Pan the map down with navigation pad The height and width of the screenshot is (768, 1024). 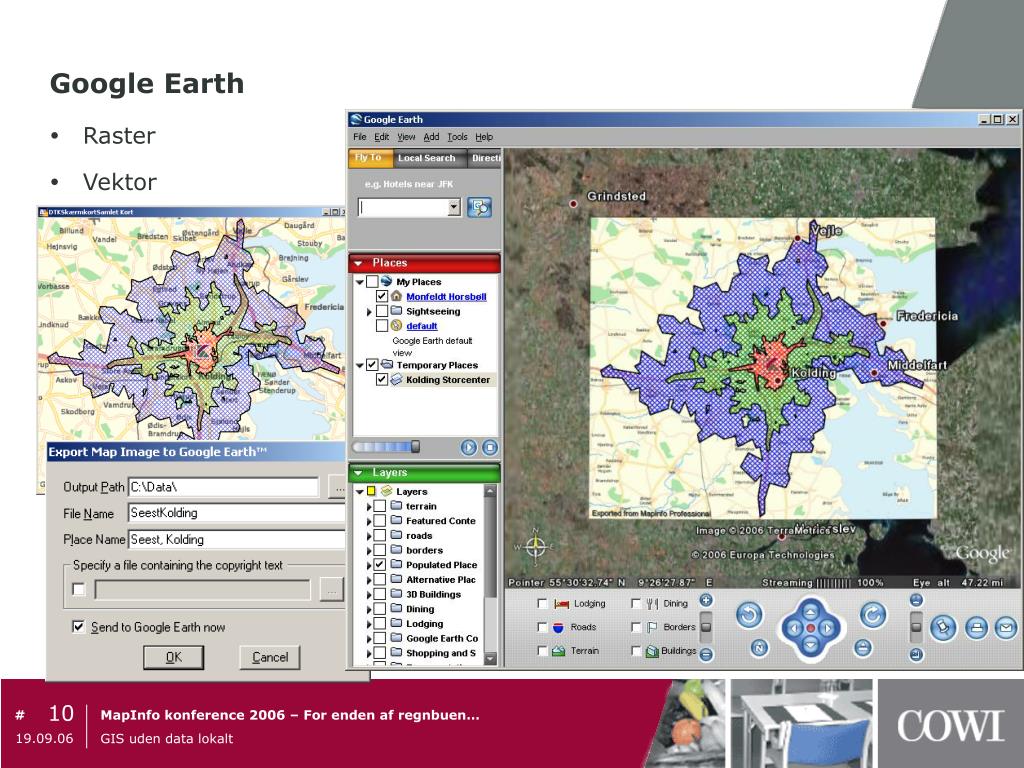tap(810, 645)
